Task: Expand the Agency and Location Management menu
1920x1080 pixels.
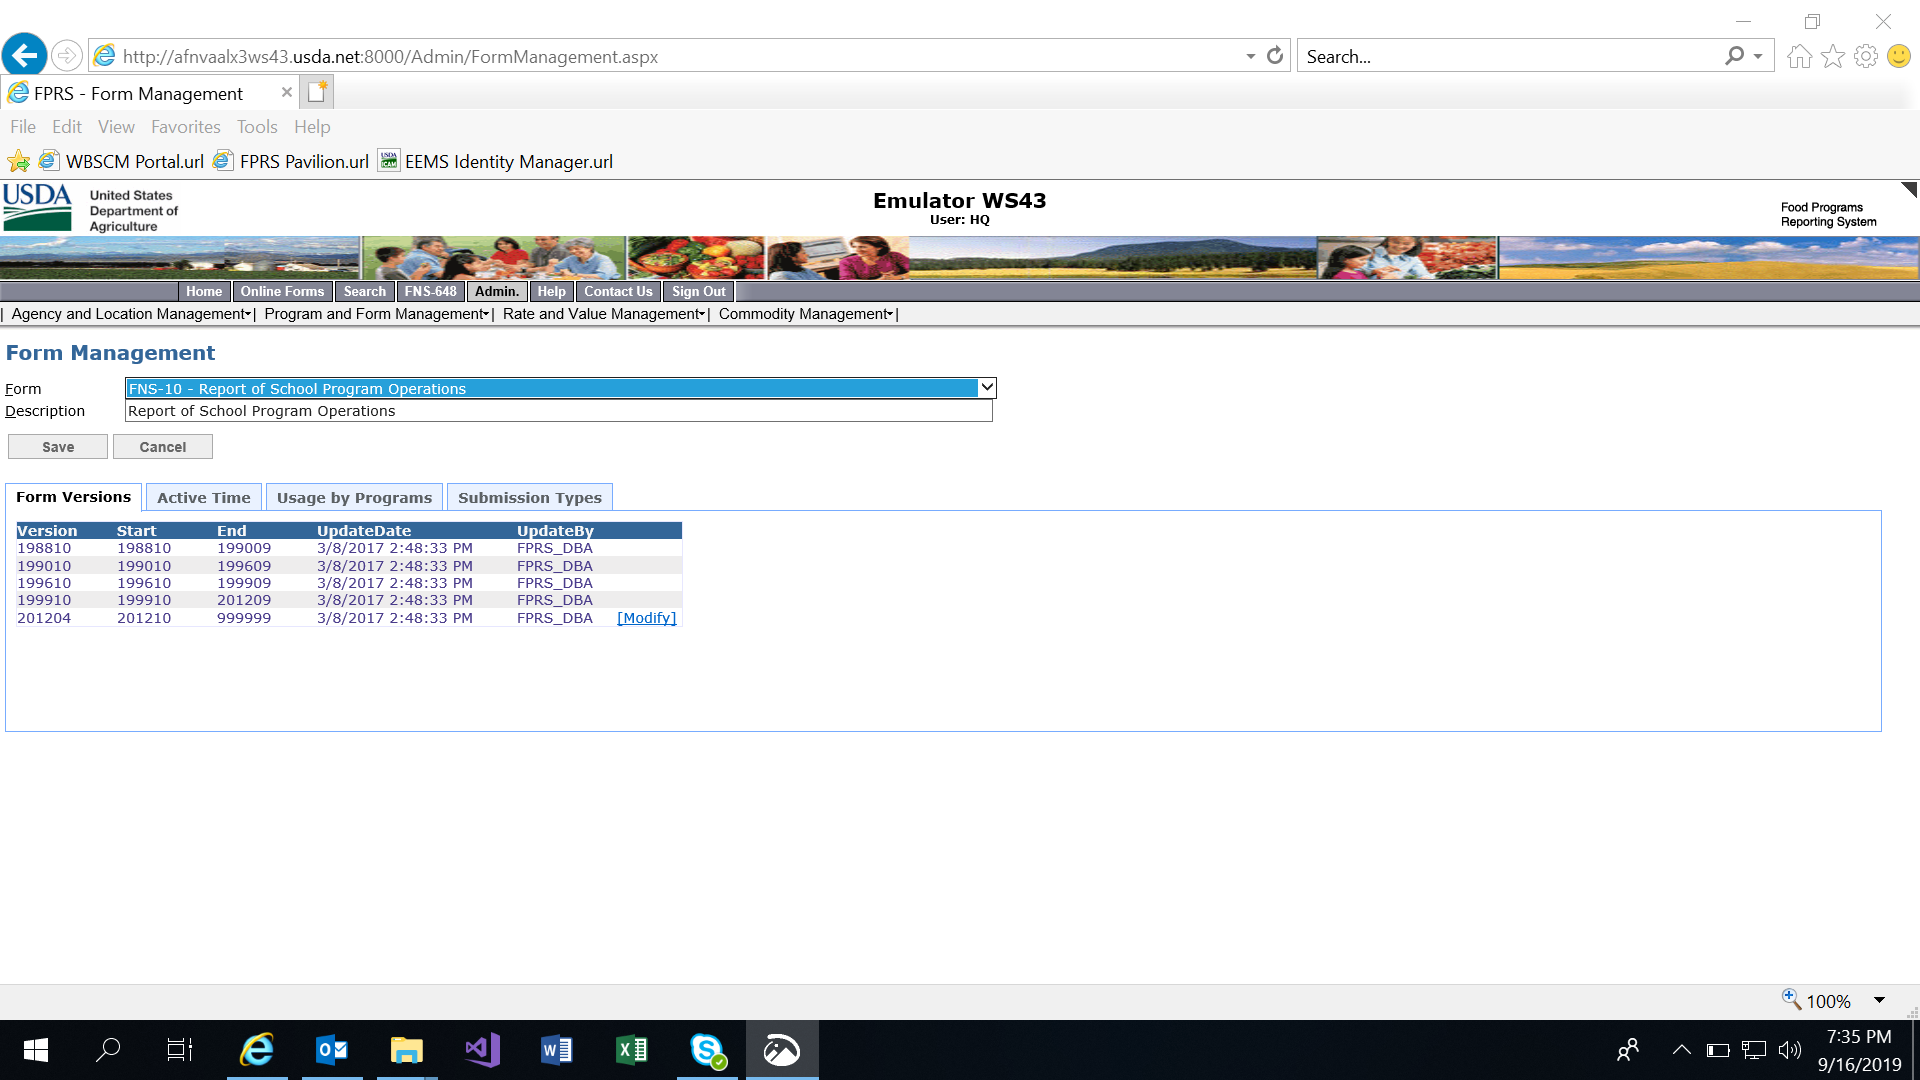Action: pos(131,314)
